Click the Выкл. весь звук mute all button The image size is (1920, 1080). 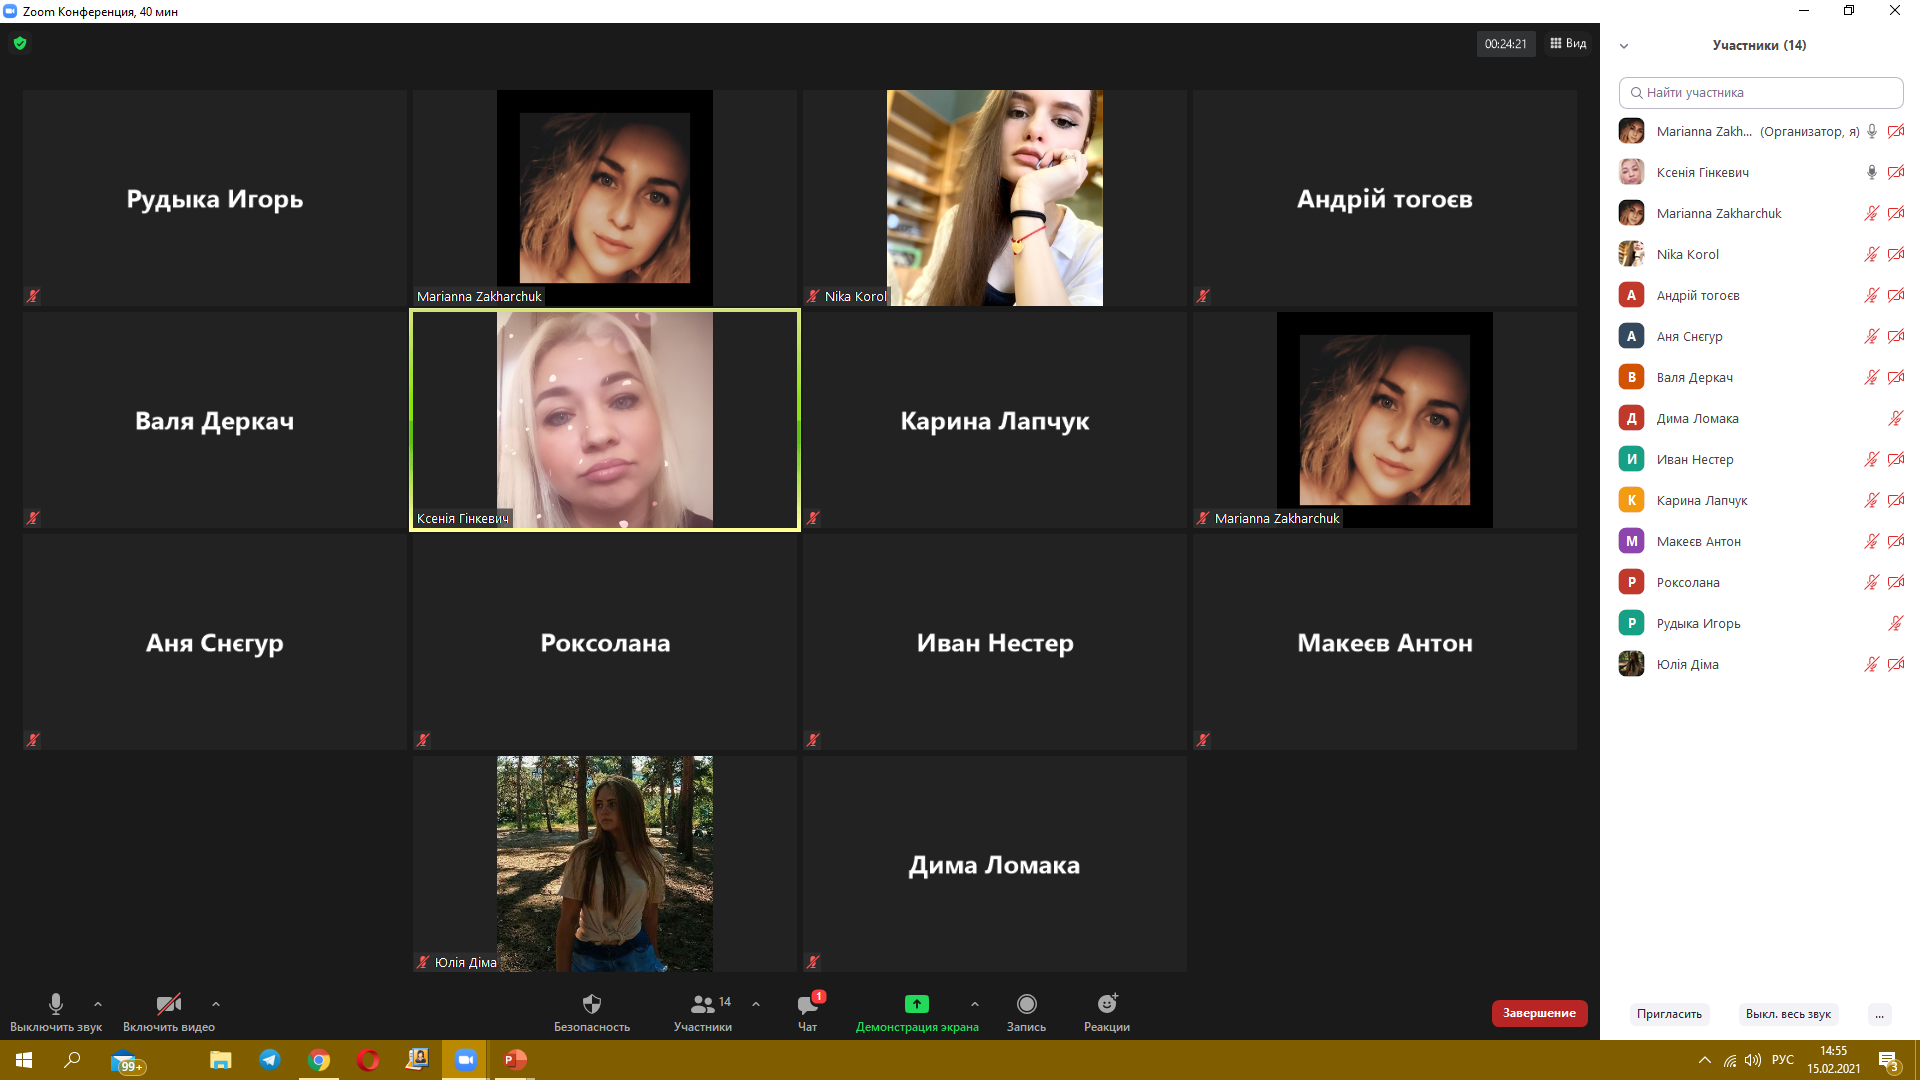1788,1014
